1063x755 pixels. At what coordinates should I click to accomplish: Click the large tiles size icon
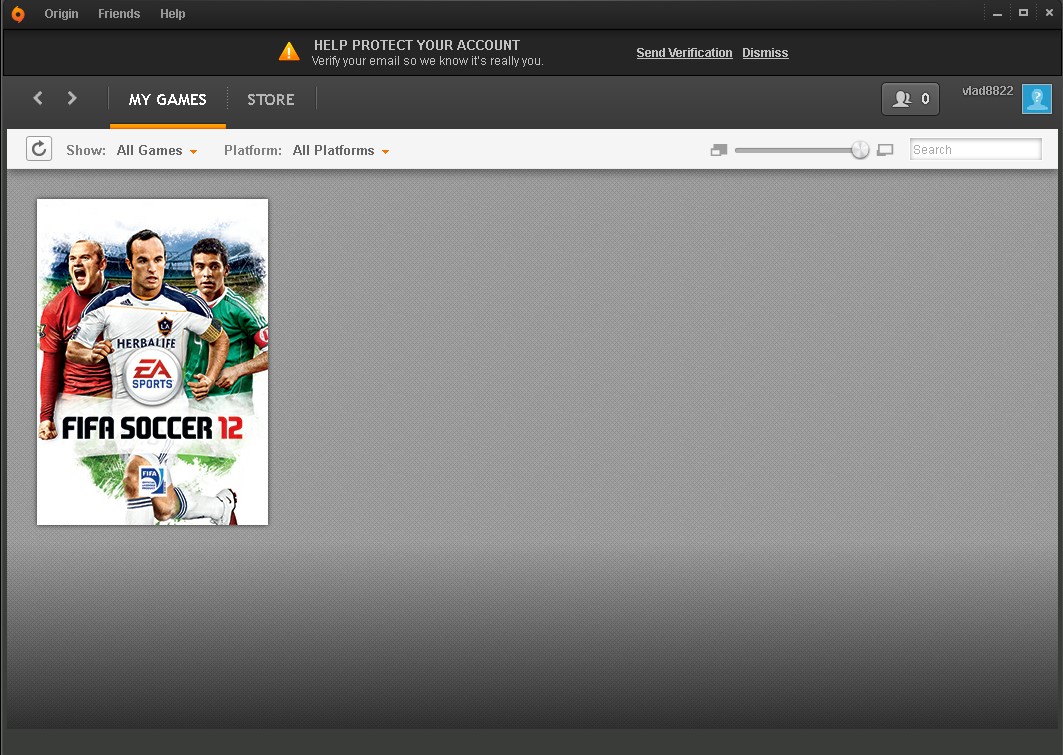click(x=885, y=150)
